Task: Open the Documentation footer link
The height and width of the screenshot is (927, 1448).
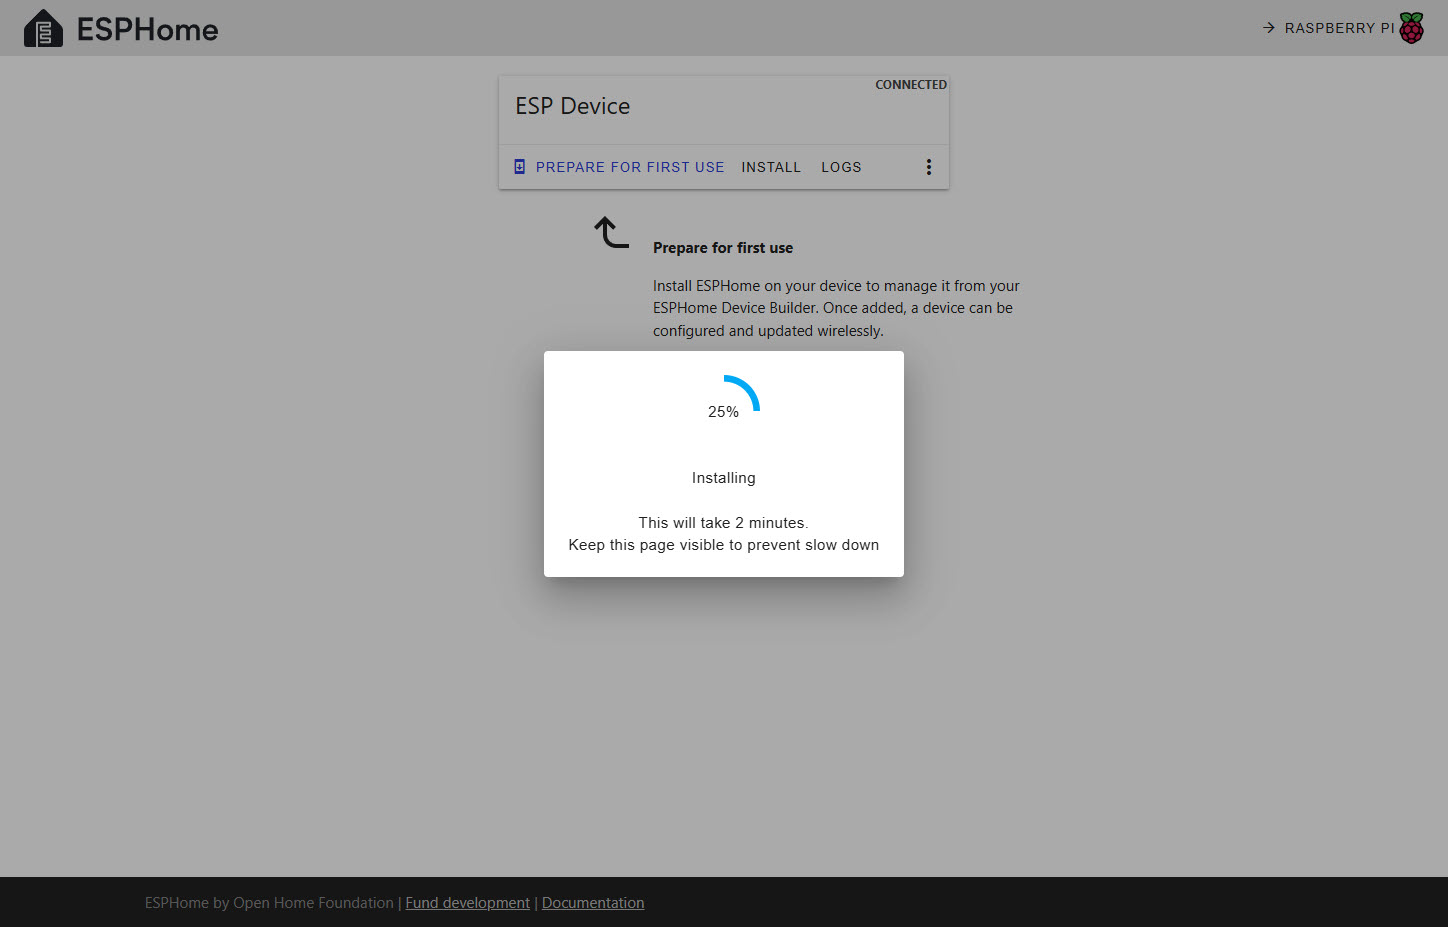Action: [x=592, y=903]
